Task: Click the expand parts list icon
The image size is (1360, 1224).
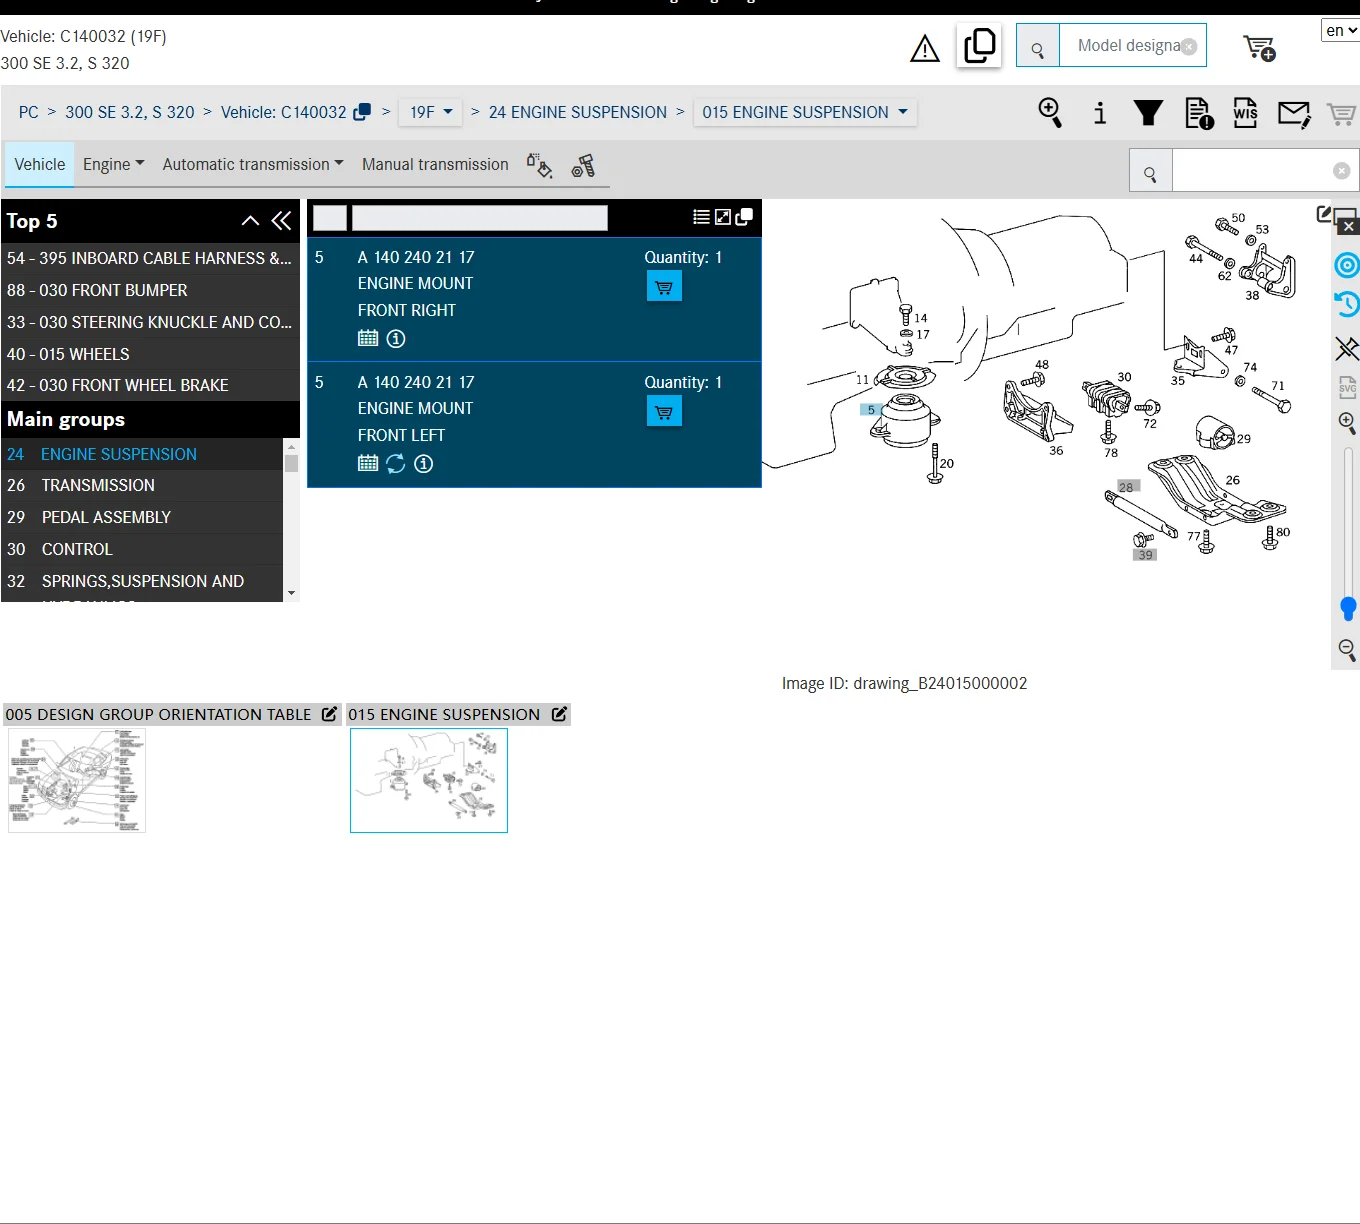Action: pos(723,217)
